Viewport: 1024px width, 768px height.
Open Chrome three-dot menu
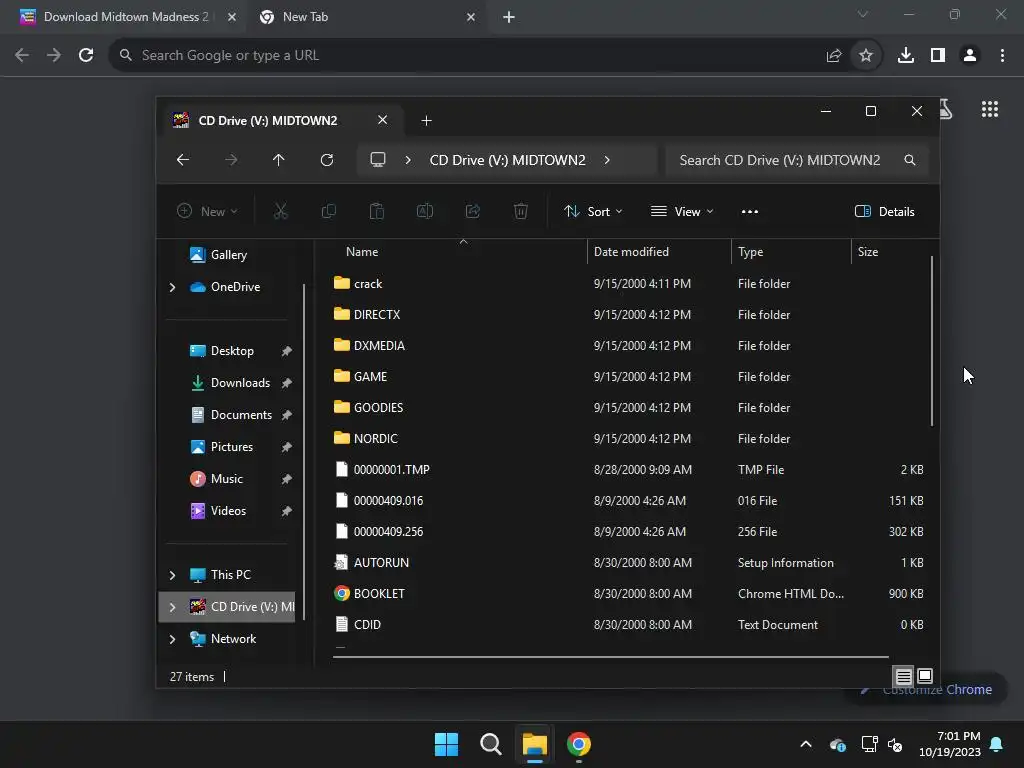point(1002,56)
